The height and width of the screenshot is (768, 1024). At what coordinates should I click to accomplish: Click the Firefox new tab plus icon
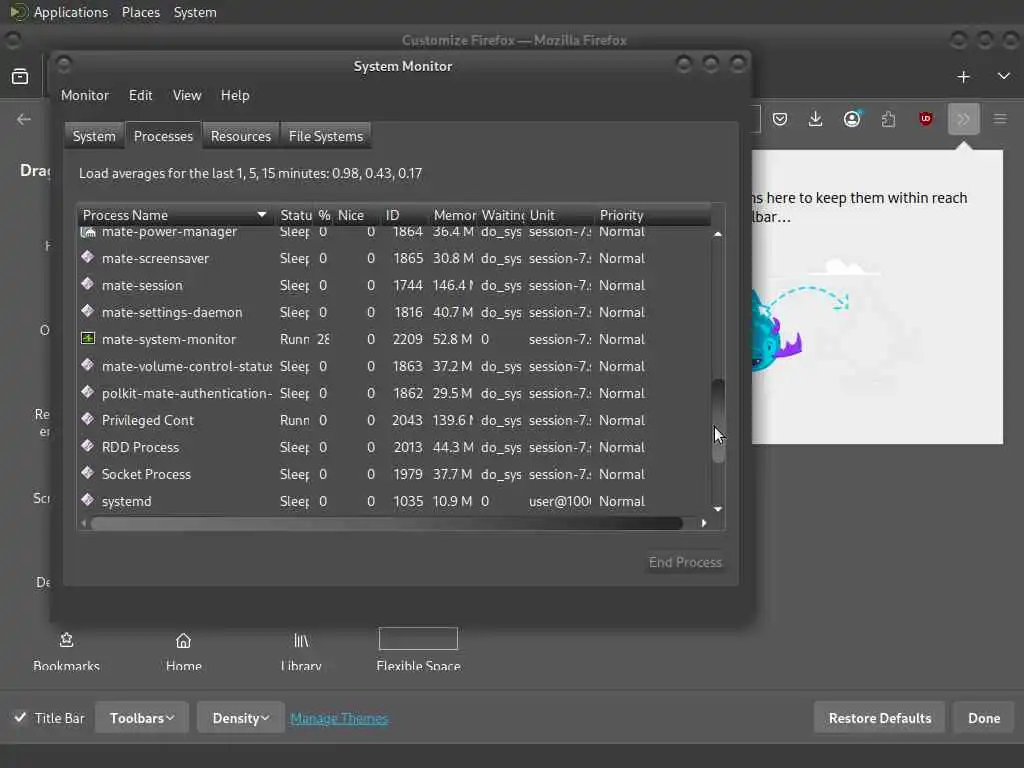pyautogui.click(x=963, y=77)
